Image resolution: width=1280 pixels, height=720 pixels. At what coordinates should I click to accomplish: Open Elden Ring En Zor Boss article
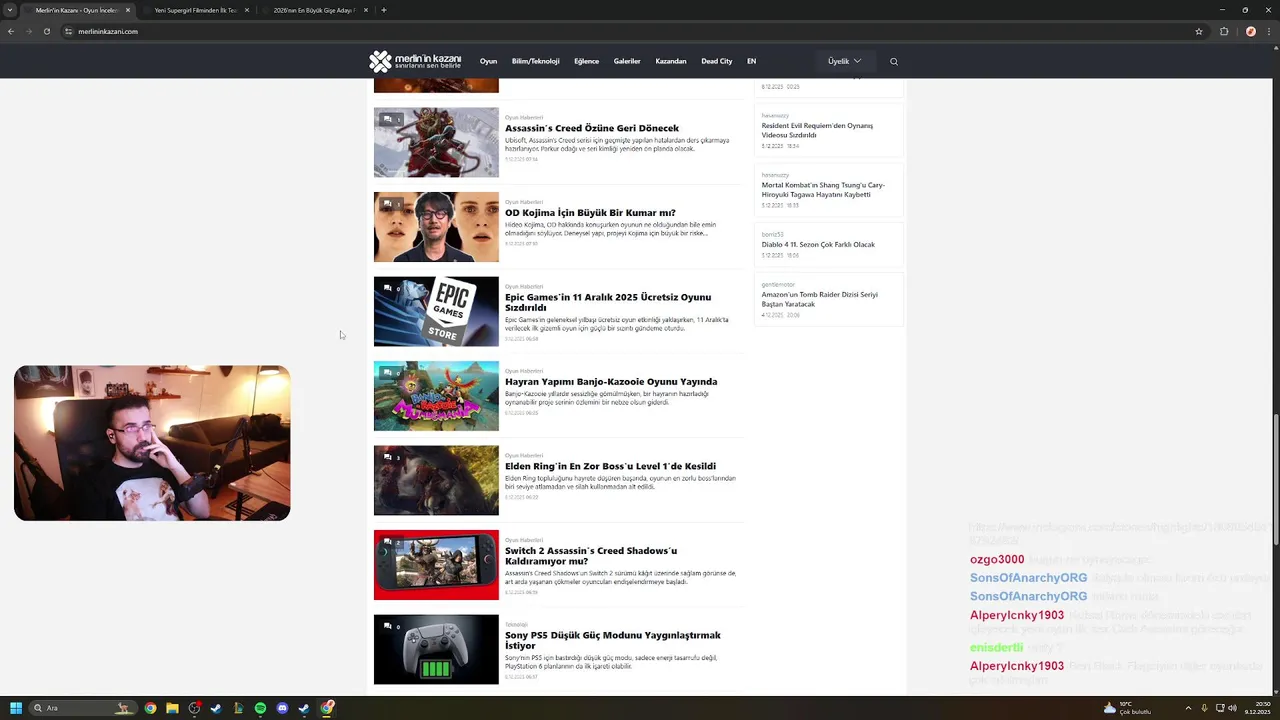pos(610,466)
